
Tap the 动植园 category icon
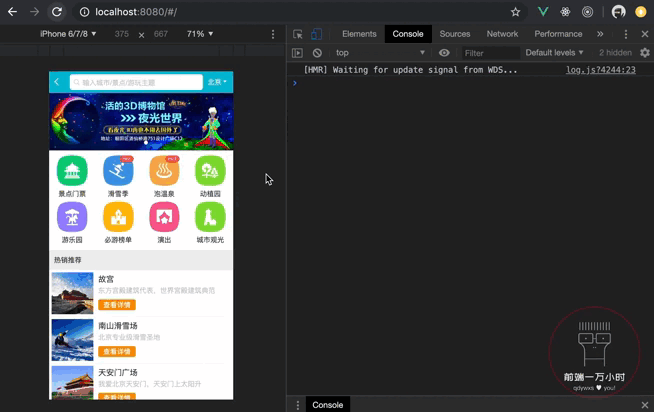(x=210, y=171)
